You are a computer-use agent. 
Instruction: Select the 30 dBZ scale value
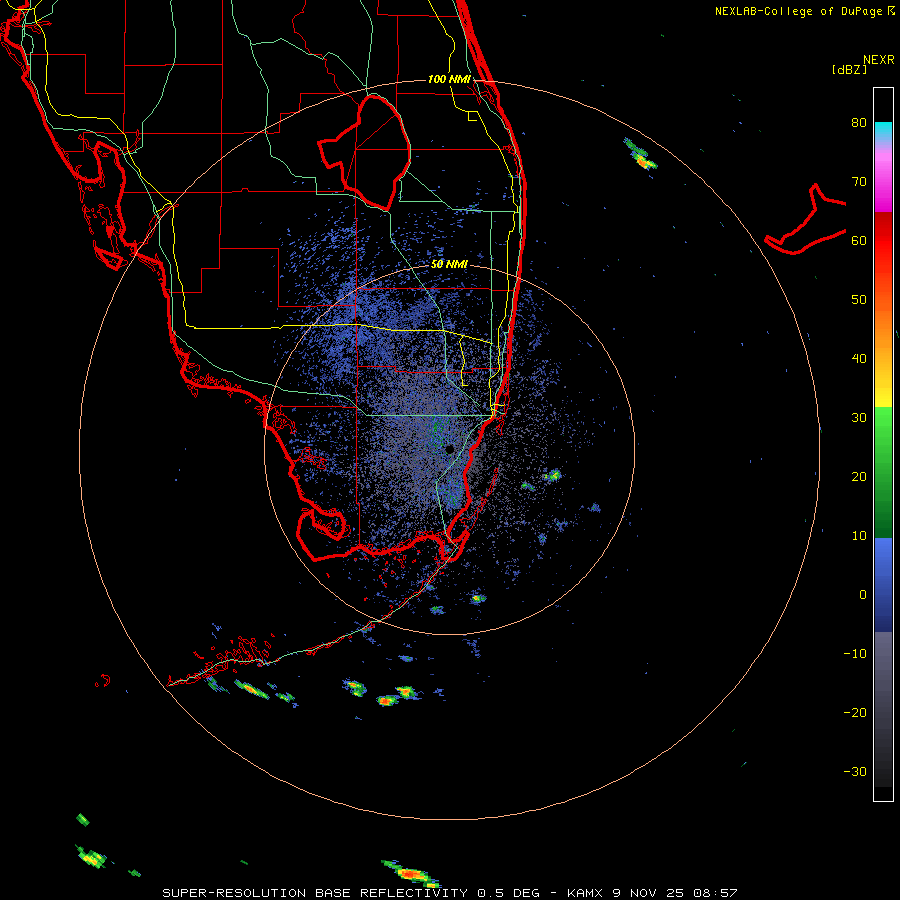pyautogui.click(x=859, y=418)
